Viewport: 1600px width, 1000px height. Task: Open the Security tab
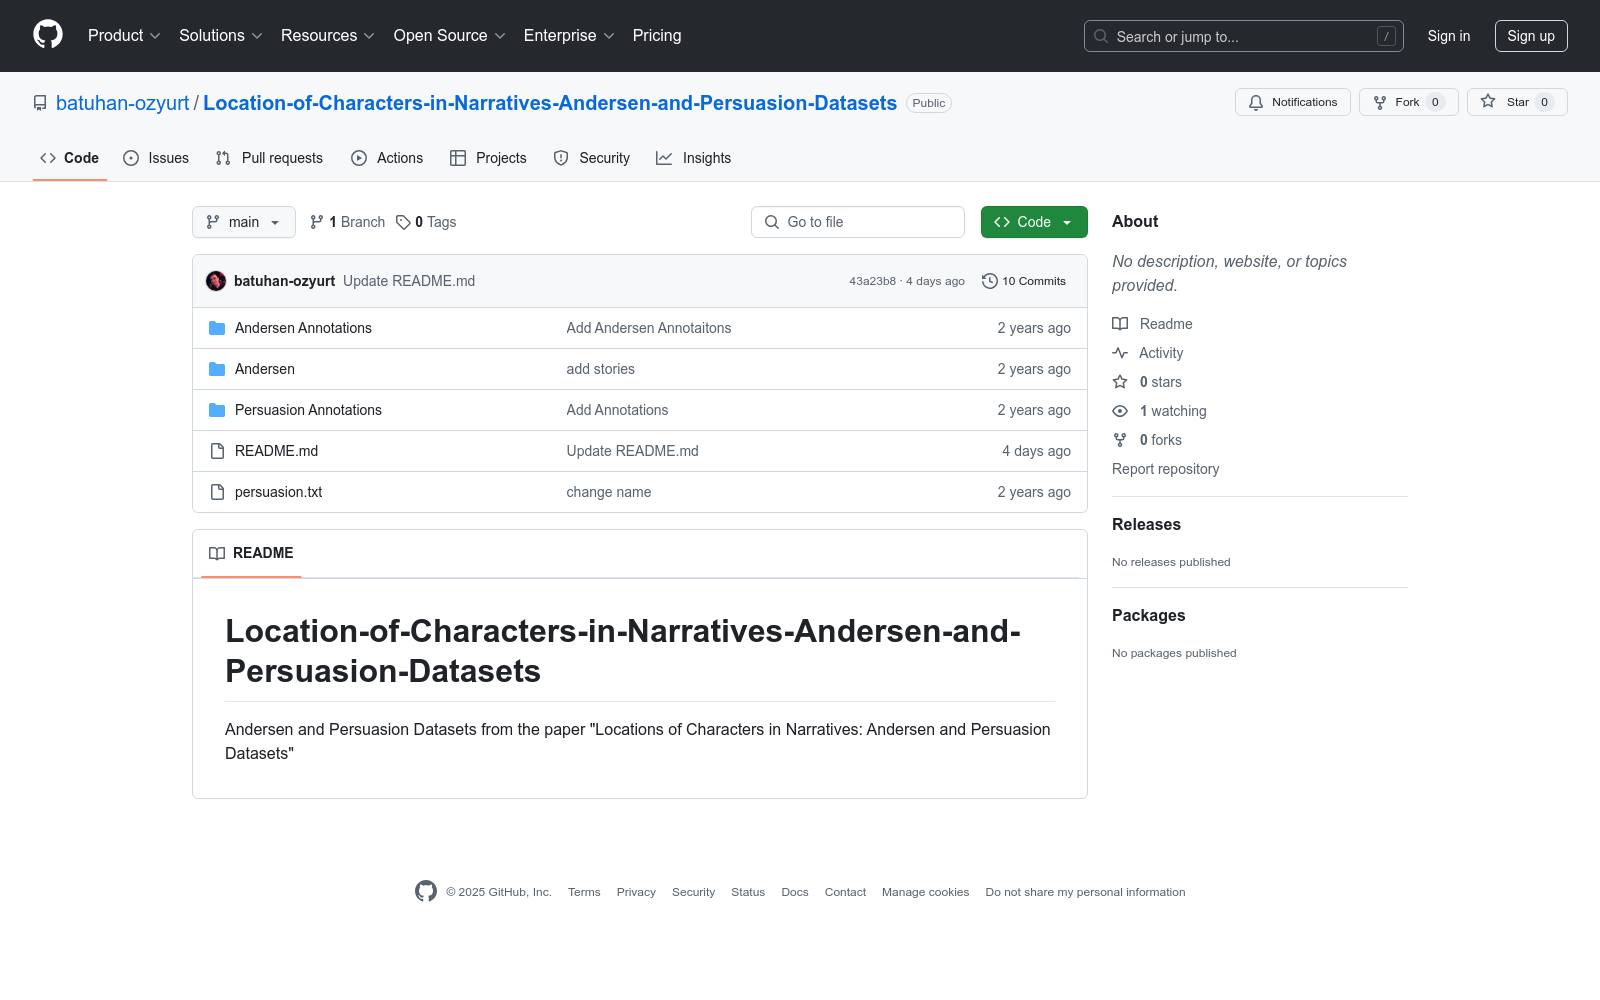[592, 158]
